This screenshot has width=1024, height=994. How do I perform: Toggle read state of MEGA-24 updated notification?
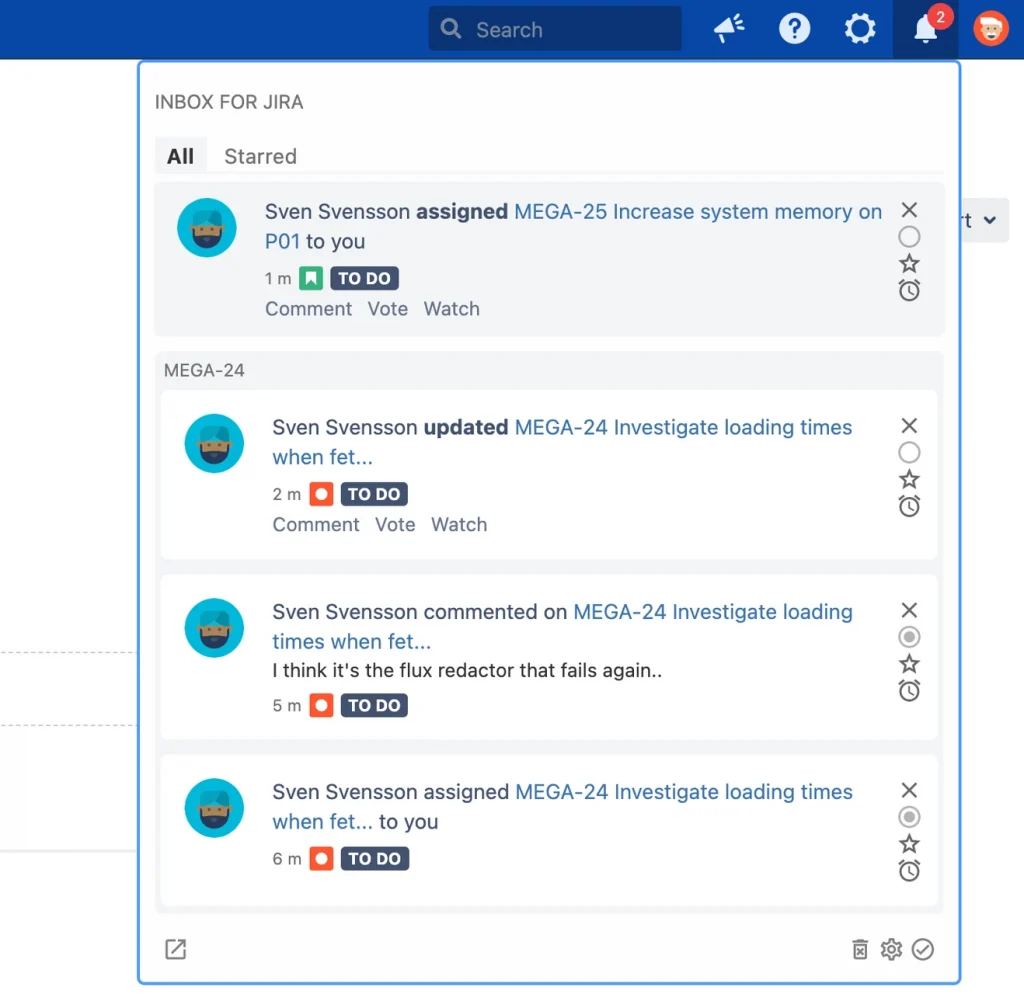[x=908, y=453]
